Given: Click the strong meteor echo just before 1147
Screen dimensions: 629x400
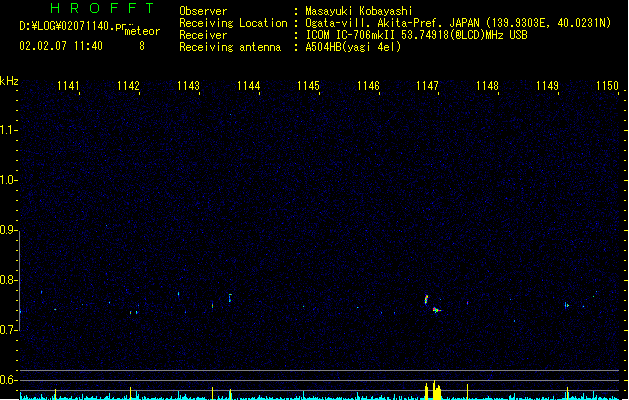Looking at the screenshot, I should 426,300.
